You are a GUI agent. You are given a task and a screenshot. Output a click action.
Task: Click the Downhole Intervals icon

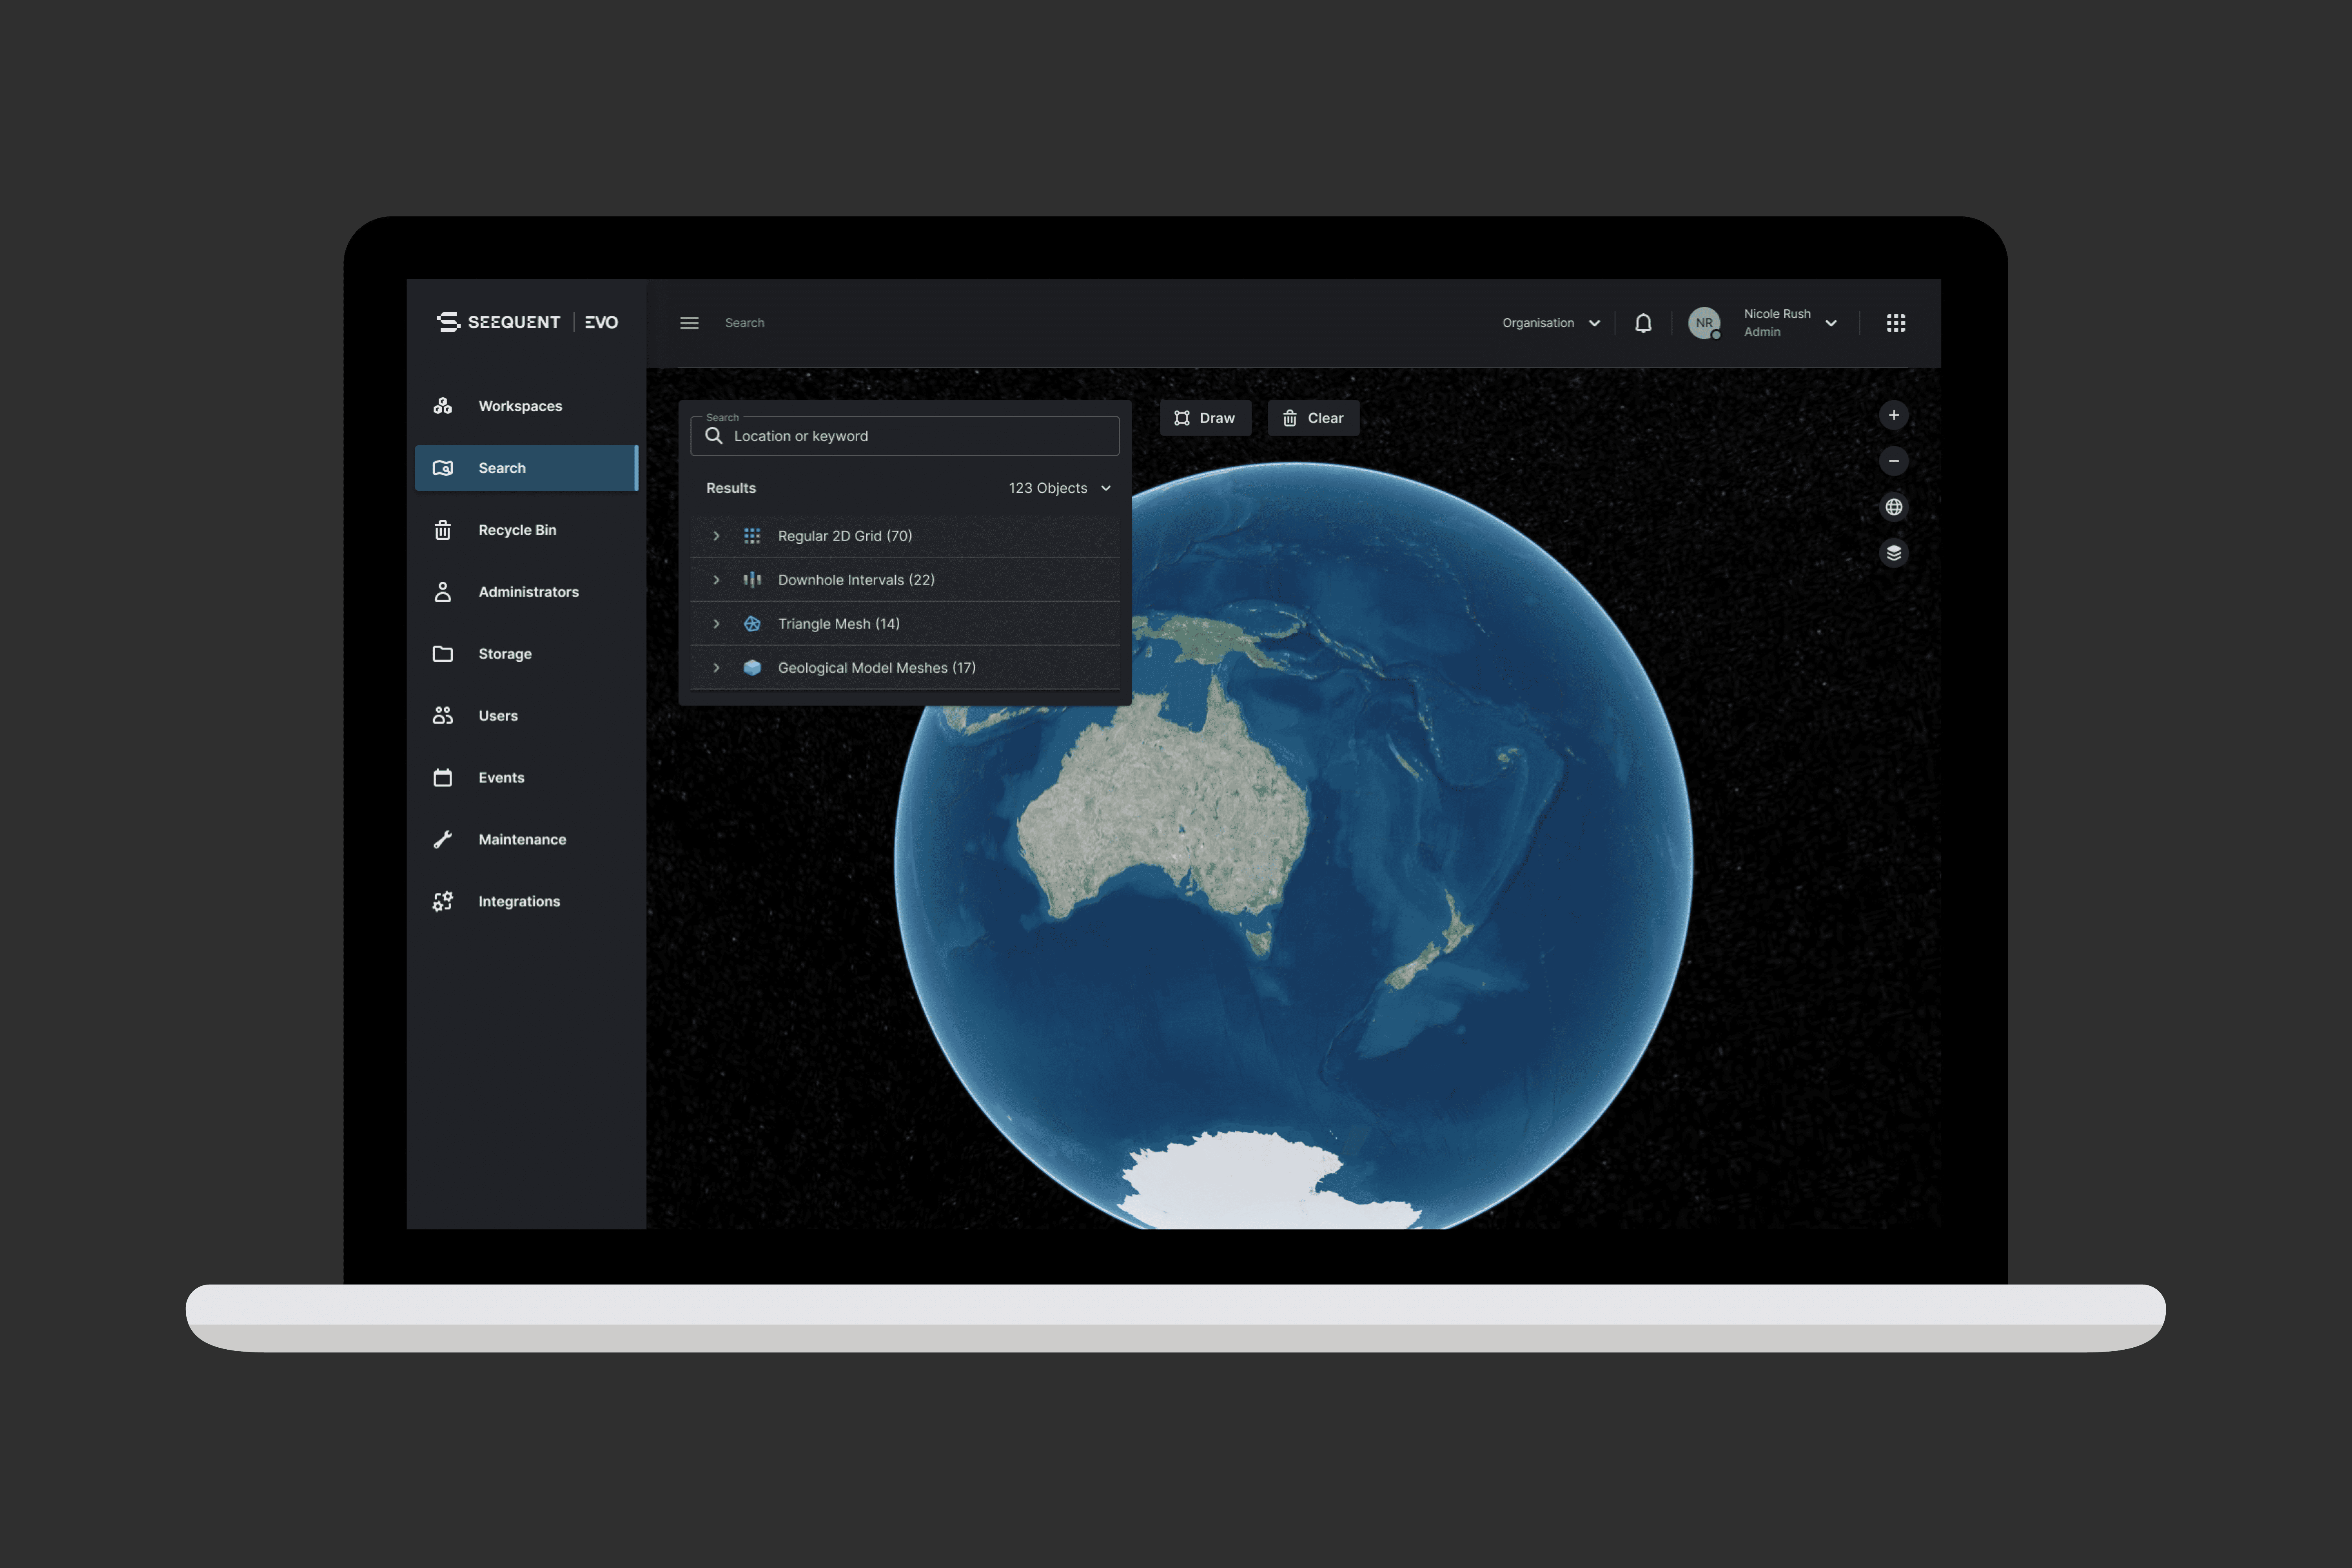pos(752,580)
